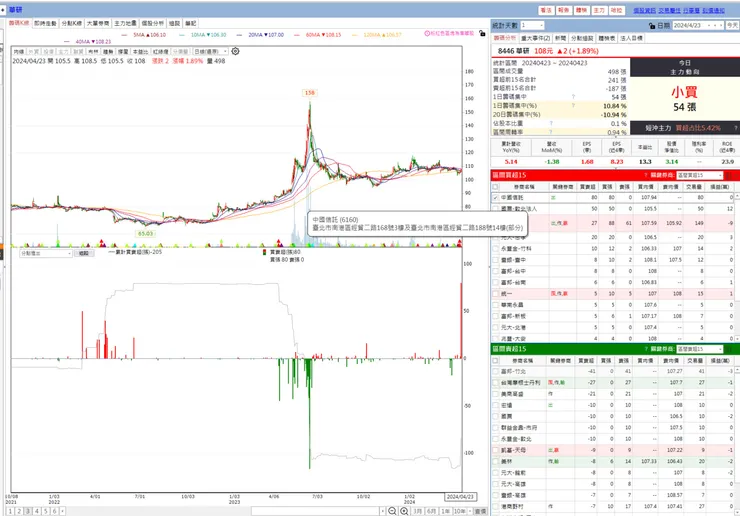The image size is (740, 516).
Task: Click the lock icon beside the 日期 field
Action: tap(652, 25)
